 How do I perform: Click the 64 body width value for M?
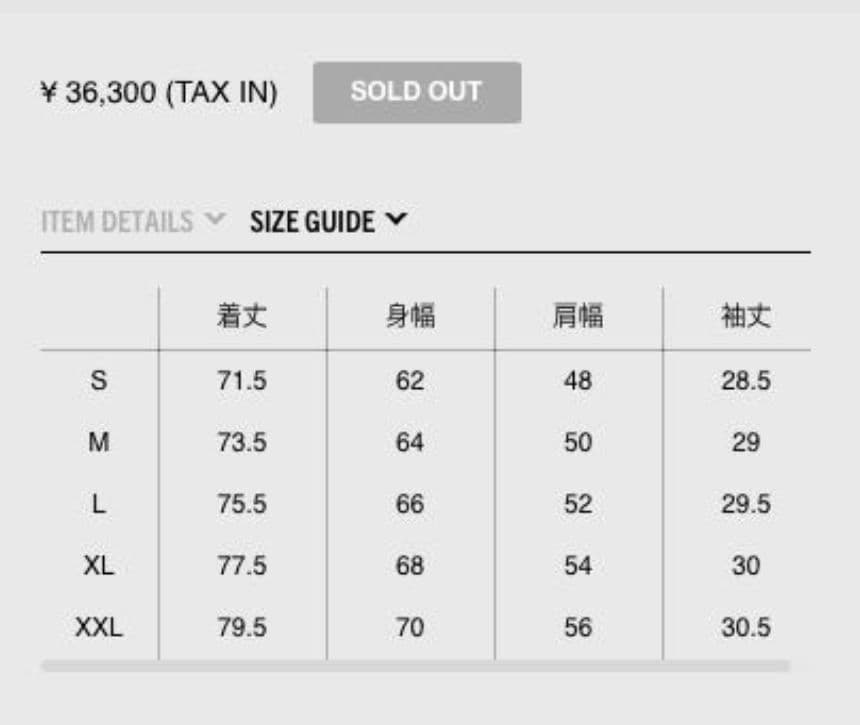(410, 442)
